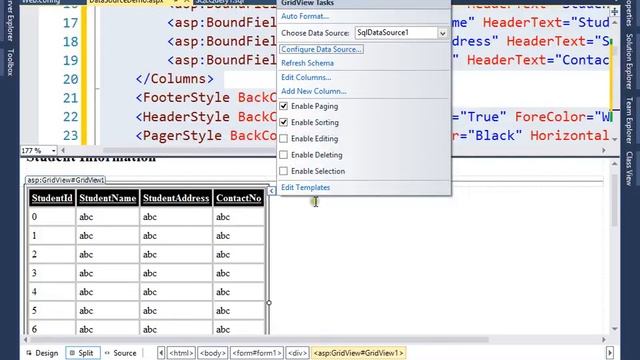The height and width of the screenshot is (360, 640).
Task: Open Edit Columns dialog
Action: point(306,78)
